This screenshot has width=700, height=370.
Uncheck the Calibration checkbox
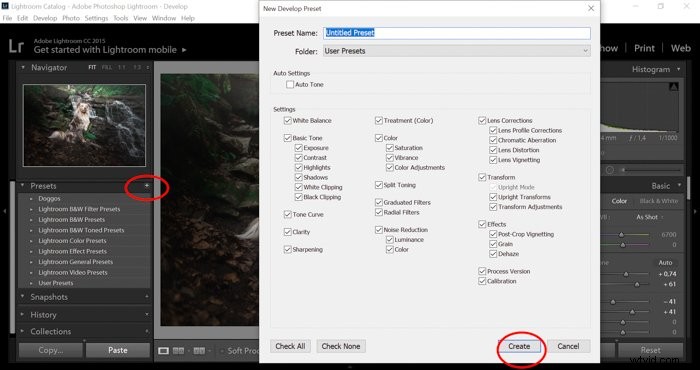click(482, 281)
